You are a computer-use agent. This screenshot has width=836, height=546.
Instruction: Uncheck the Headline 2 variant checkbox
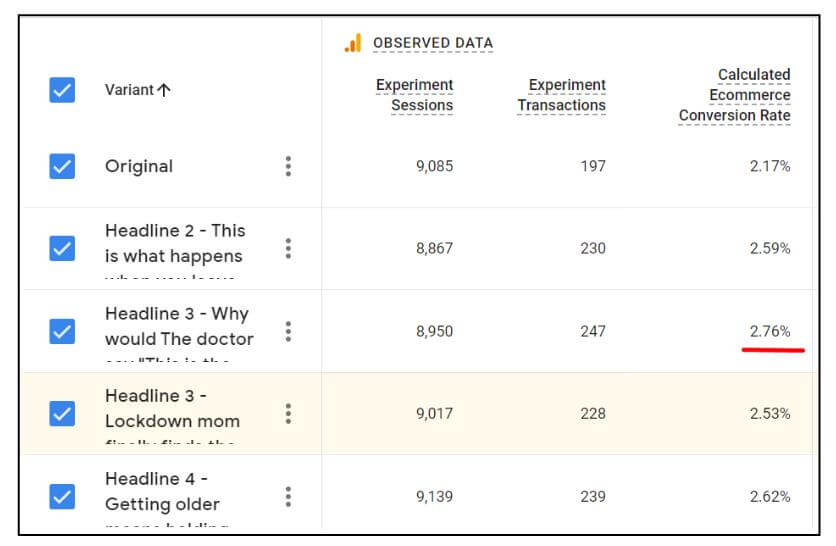pyautogui.click(x=62, y=248)
